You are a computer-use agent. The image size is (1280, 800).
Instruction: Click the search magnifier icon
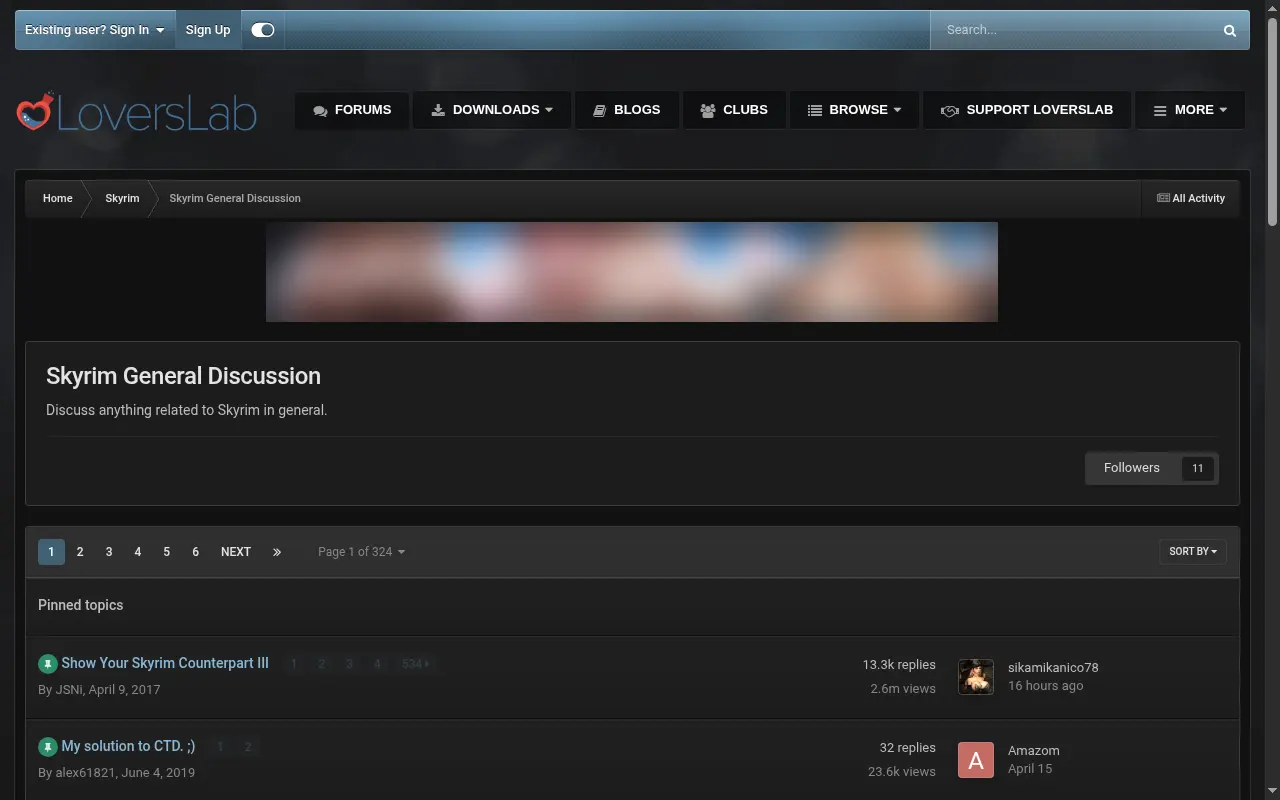point(1230,30)
